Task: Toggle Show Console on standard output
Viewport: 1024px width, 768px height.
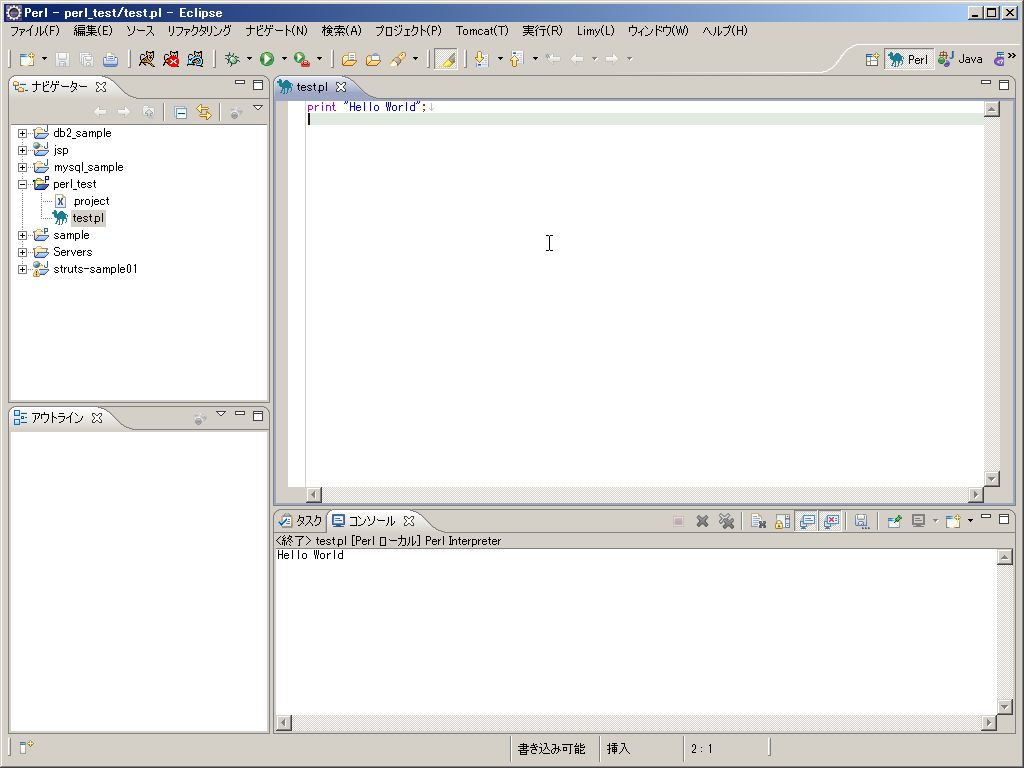Action: (x=807, y=521)
